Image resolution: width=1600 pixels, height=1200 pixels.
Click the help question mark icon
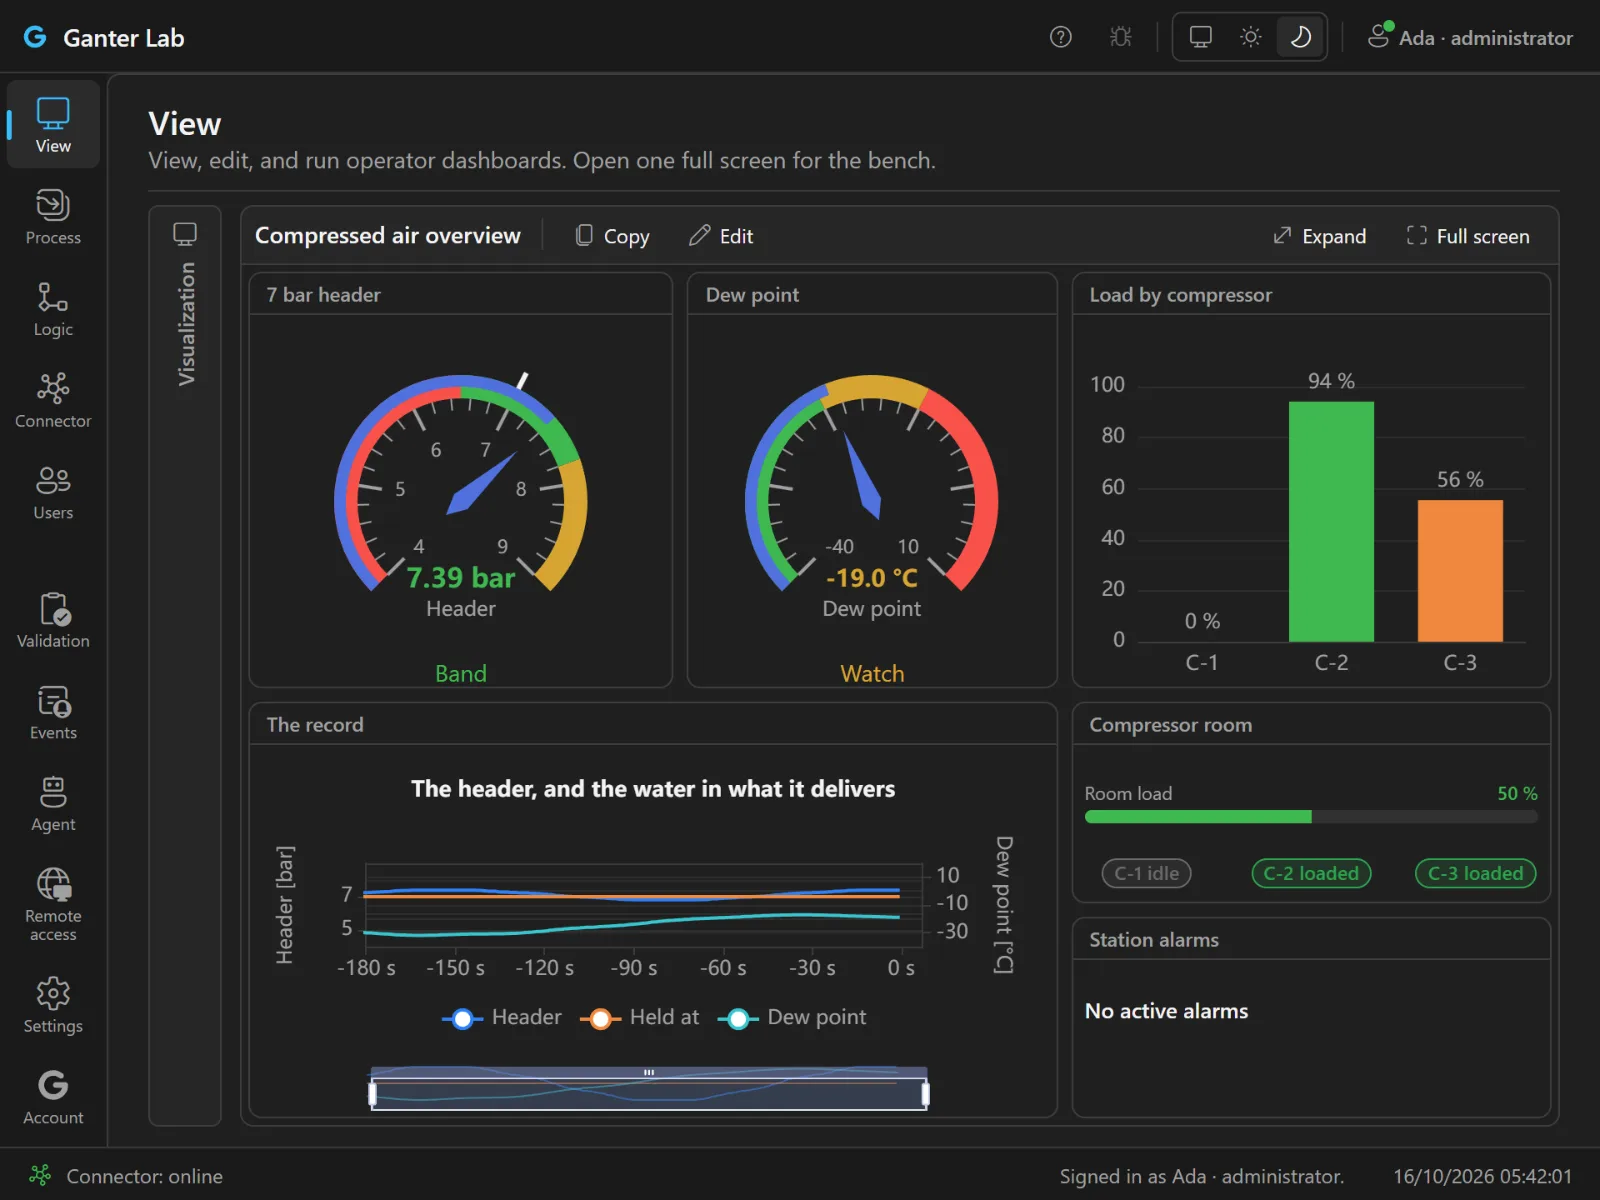1061,37
